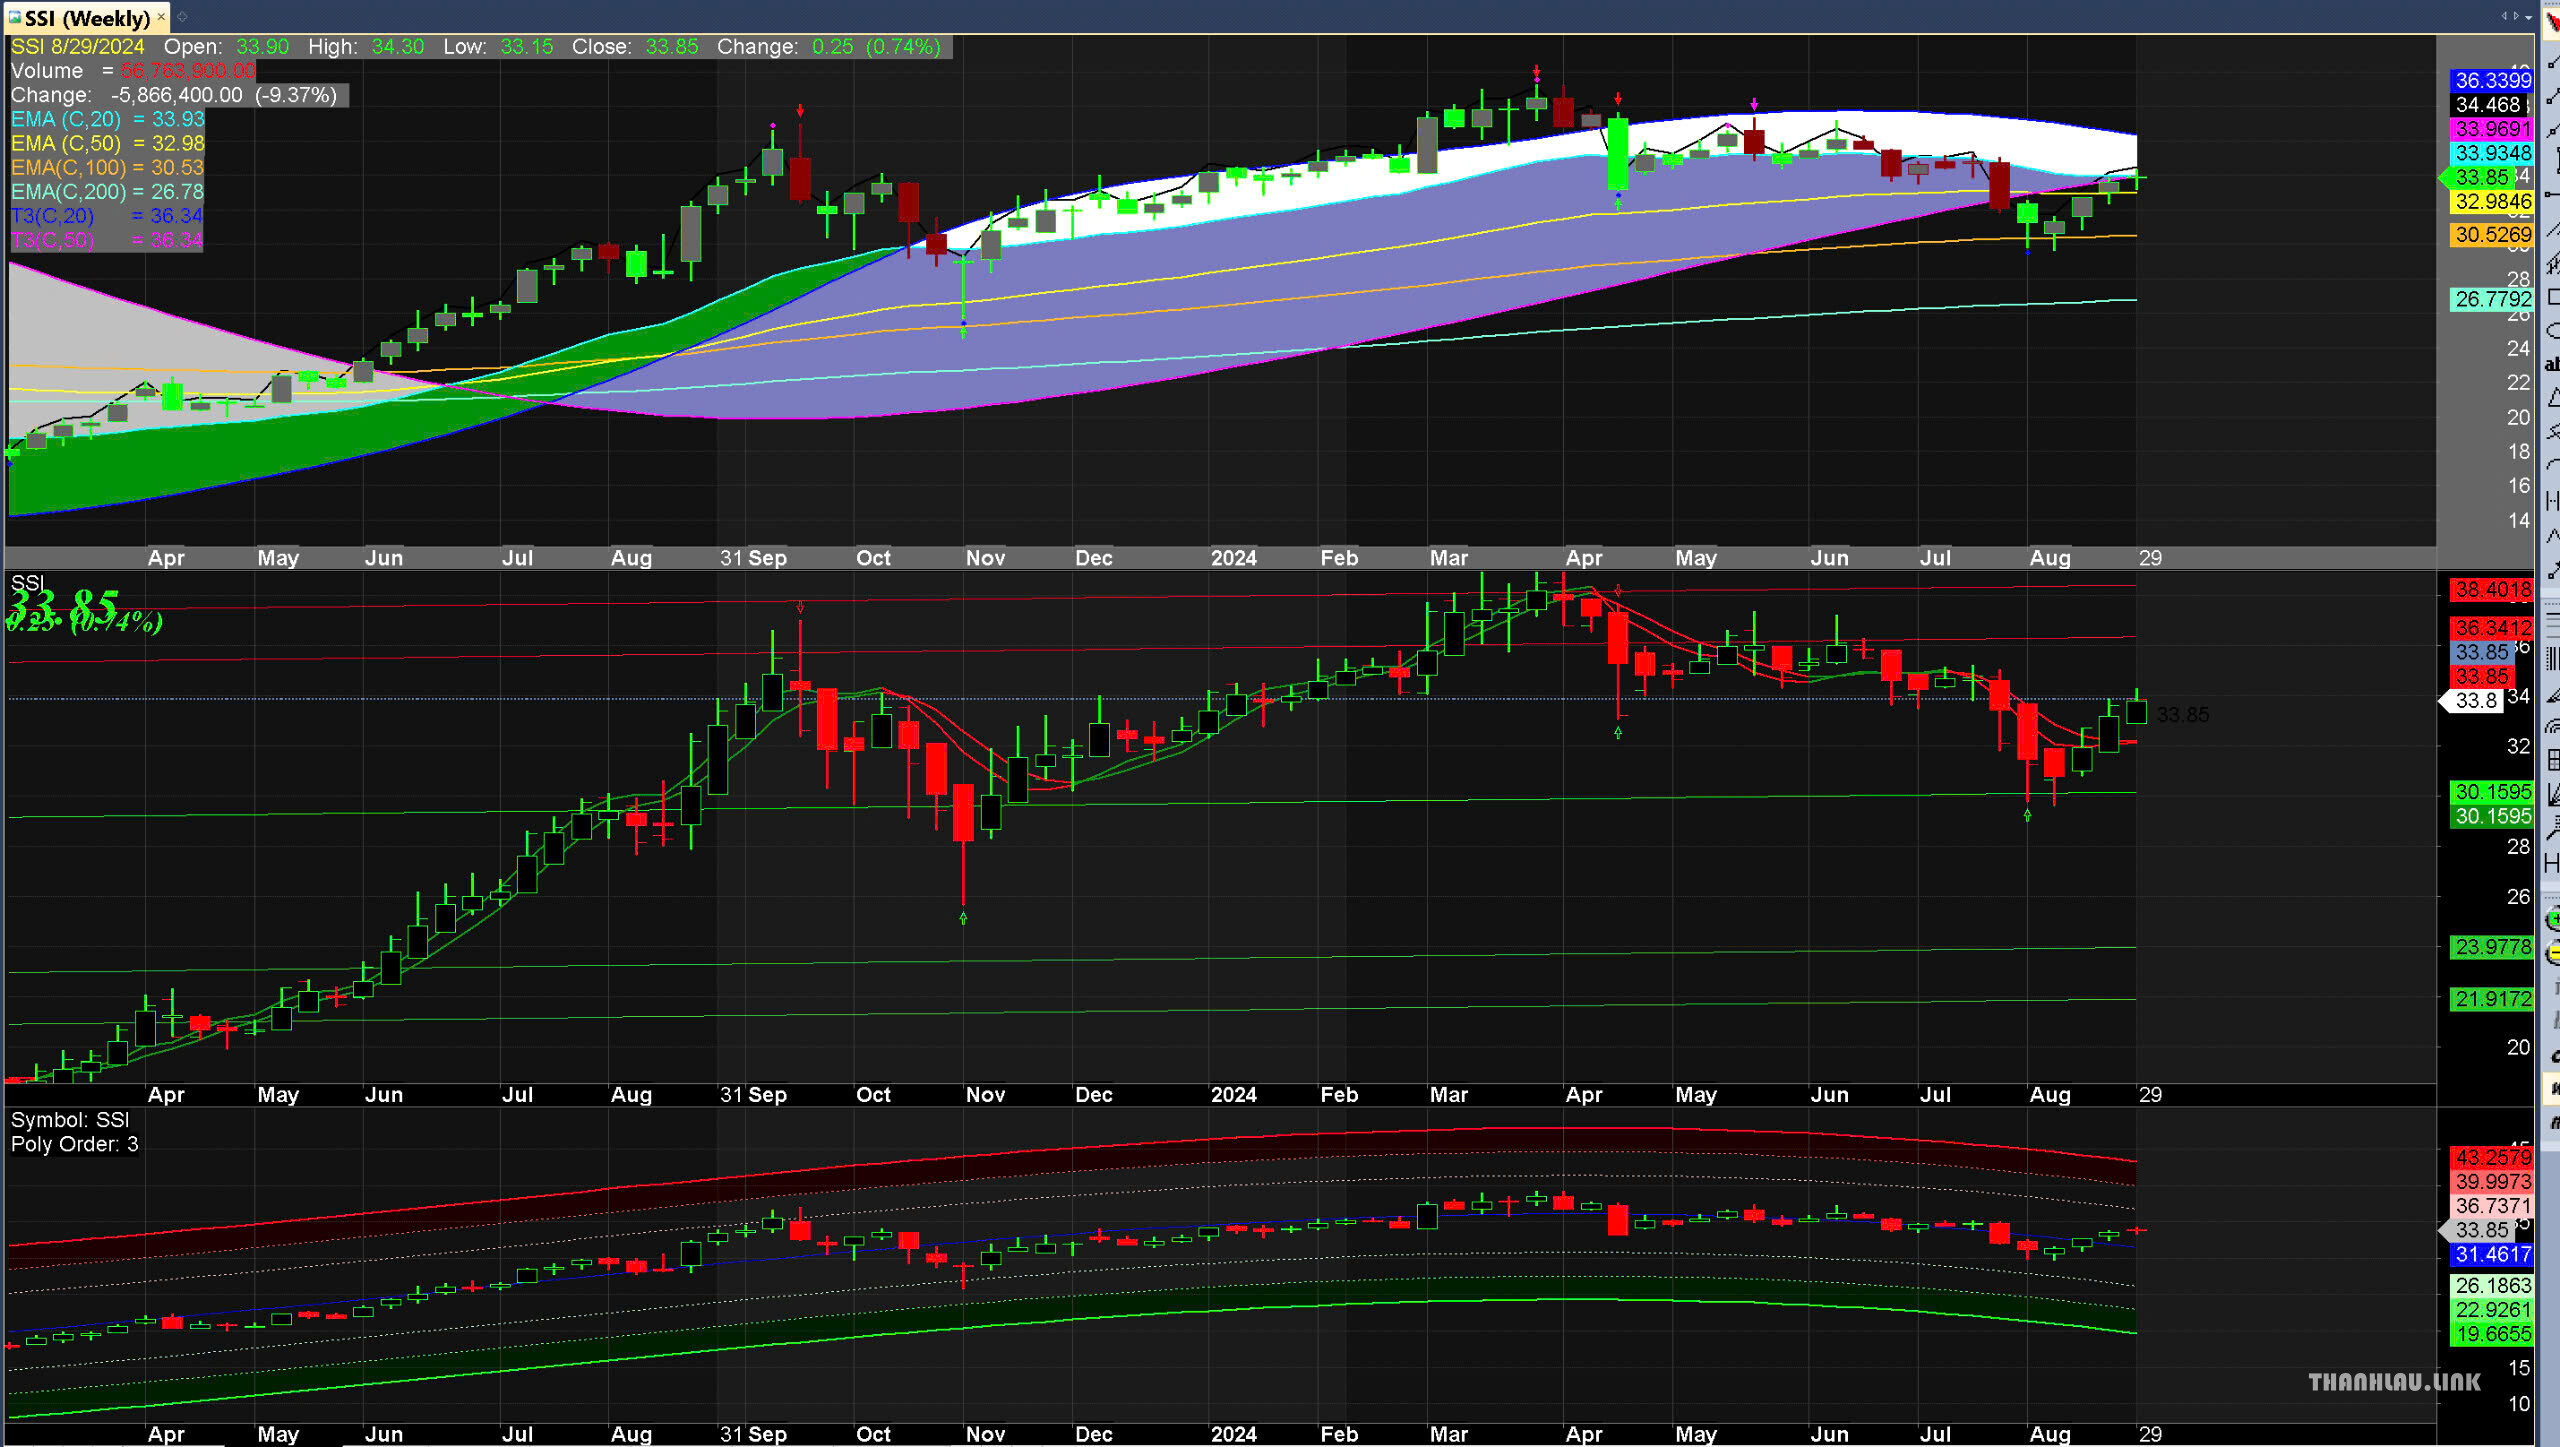Select the Cycles drawing tool

[x=2551, y=499]
